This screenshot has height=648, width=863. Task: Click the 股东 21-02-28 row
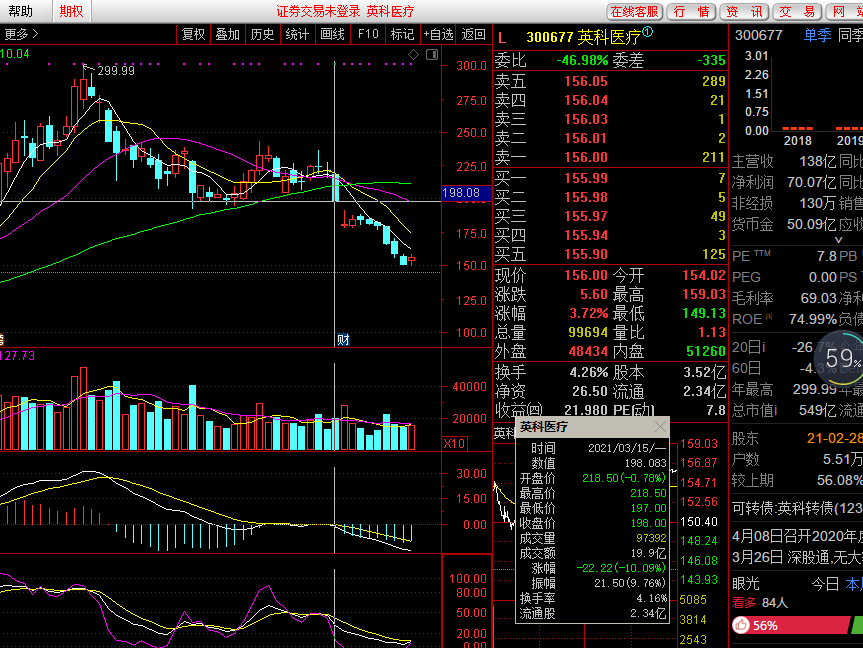point(797,438)
